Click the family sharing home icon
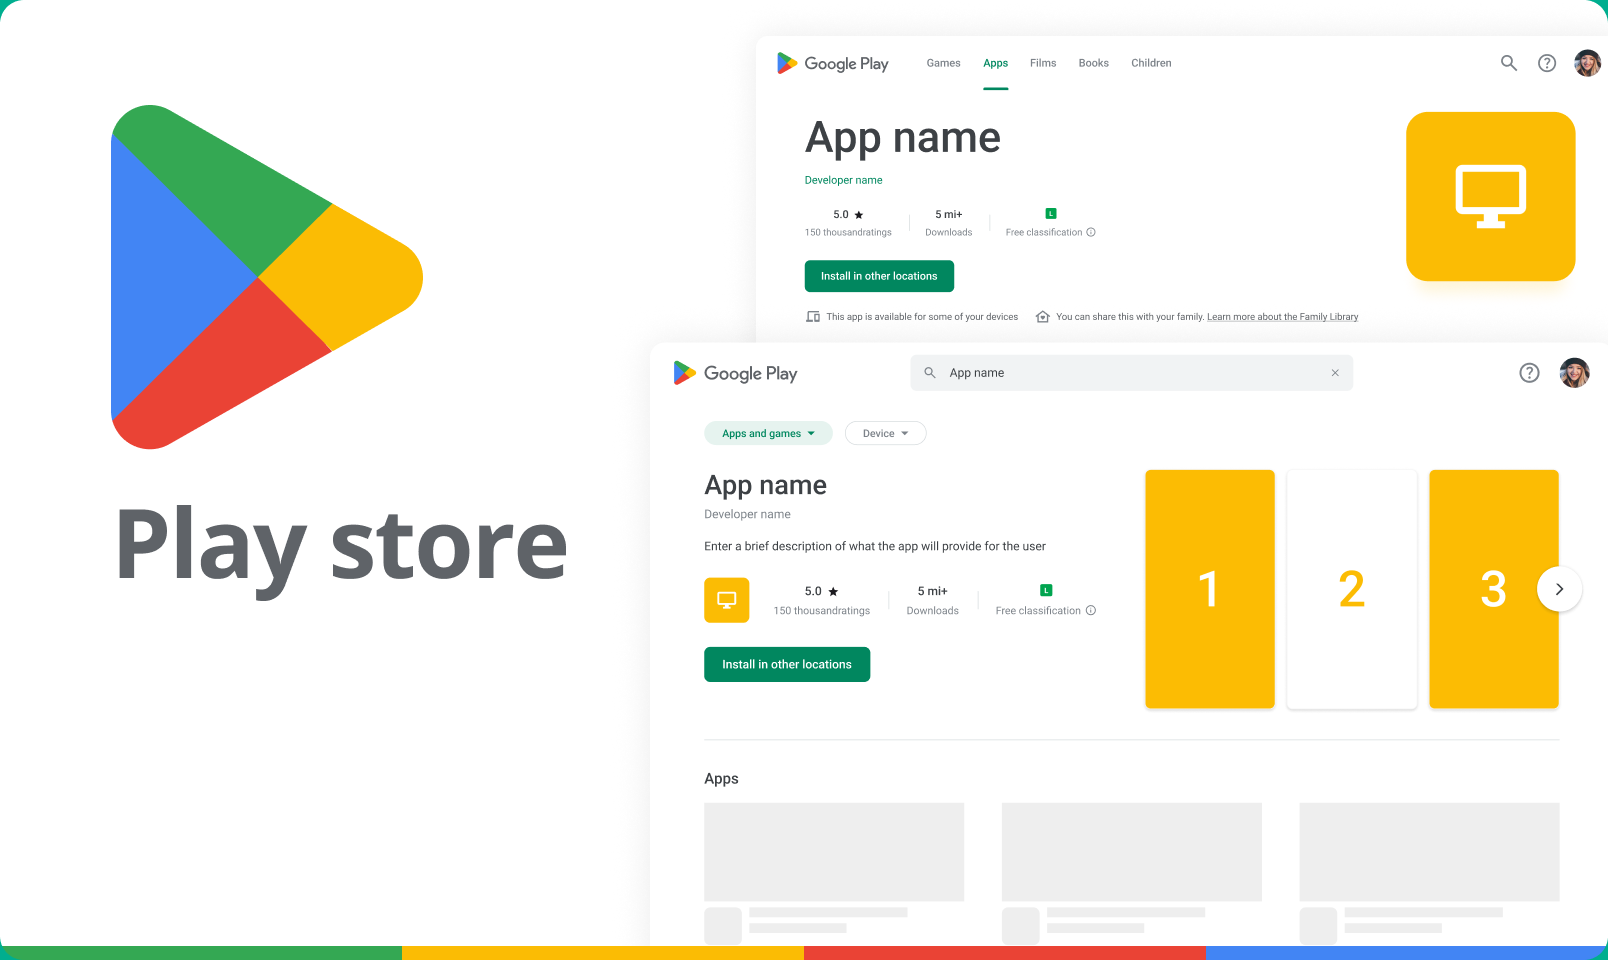Screen dimensions: 1608x960 pos(1042,317)
